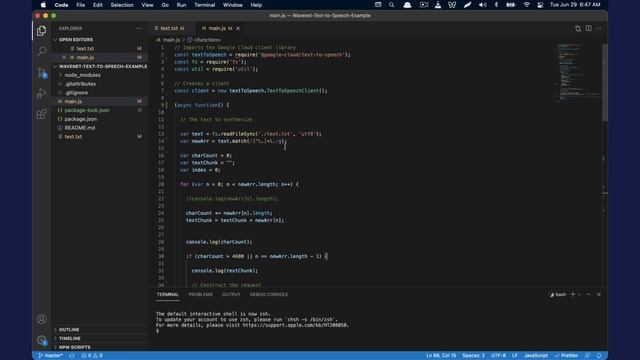
Task: Open the Go menu
Action: pos(165,5)
